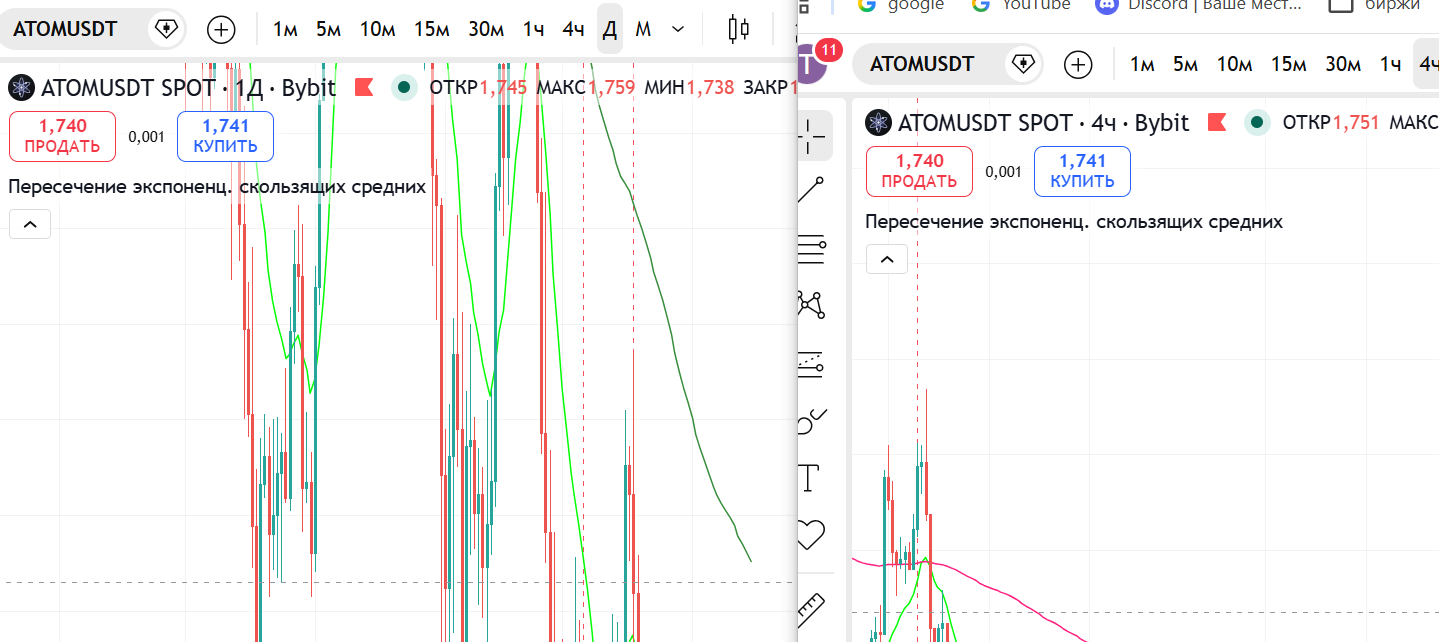Click red flag icon in right chart legend

(x=1217, y=123)
